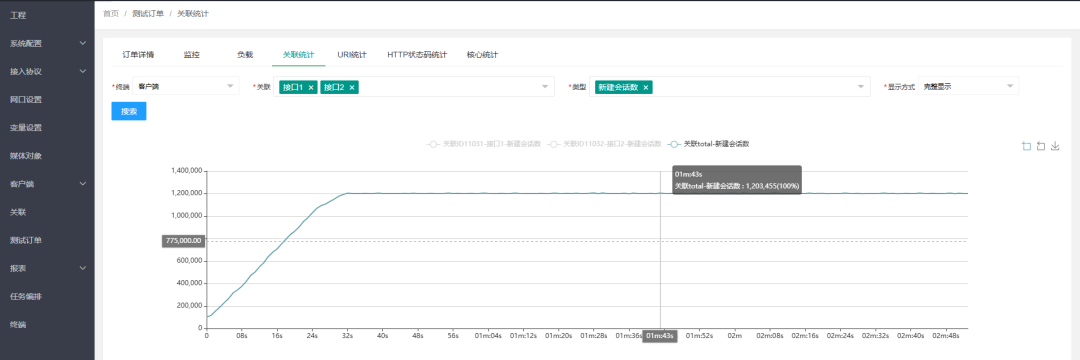Go to 测试订单 in the breadcrumb
This screenshot has height=360, width=1080.
pyautogui.click(x=148, y=14)
